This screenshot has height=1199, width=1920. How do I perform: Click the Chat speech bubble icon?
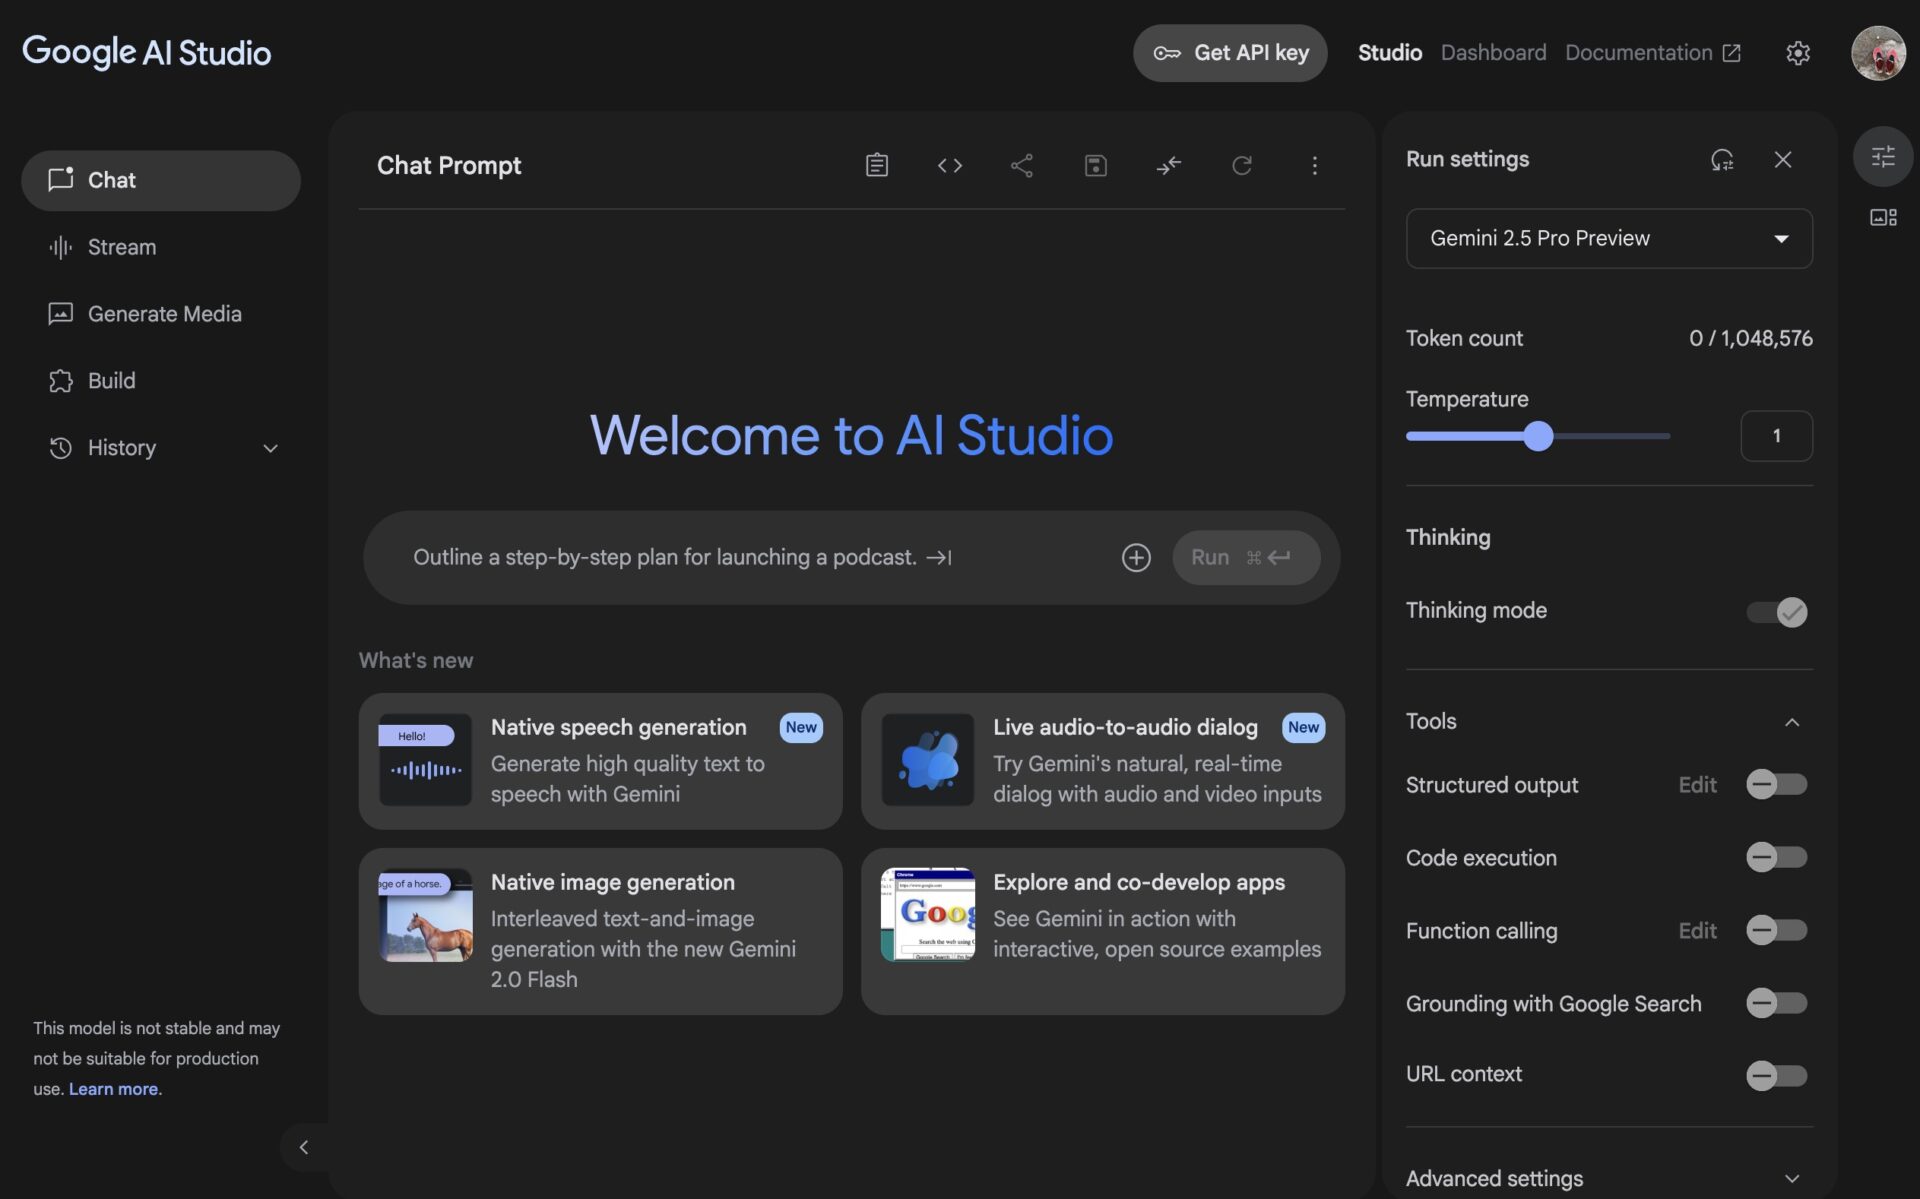60,179
